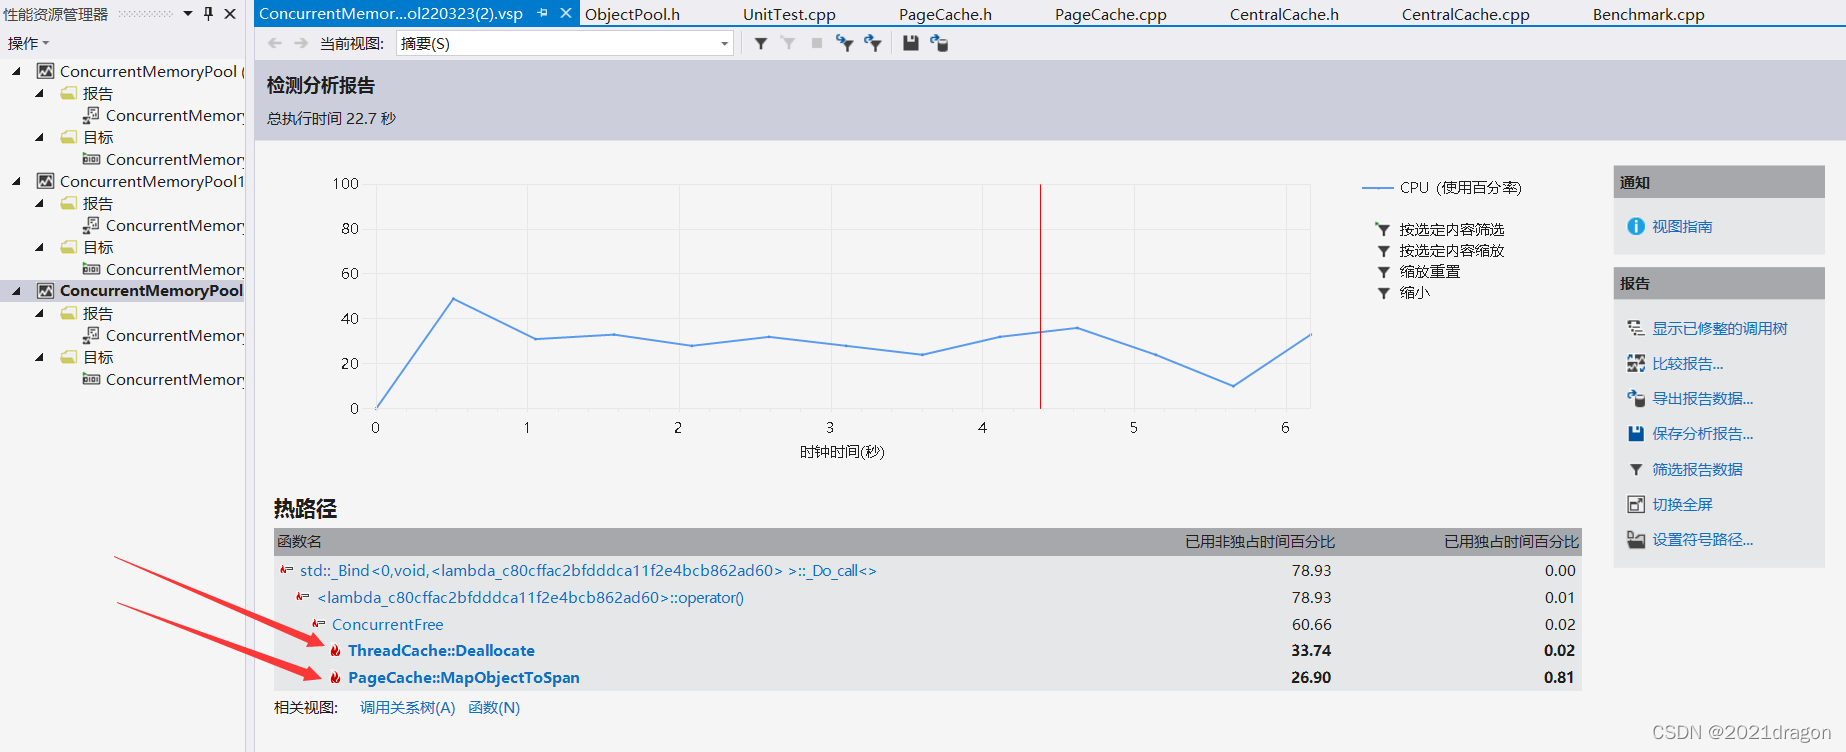Image resolution: width=1846 pixels, height=752 pixels.
Task: Open 筛选报告数据 filter link
Action: pyautogui.click(x=1697, y=469)
